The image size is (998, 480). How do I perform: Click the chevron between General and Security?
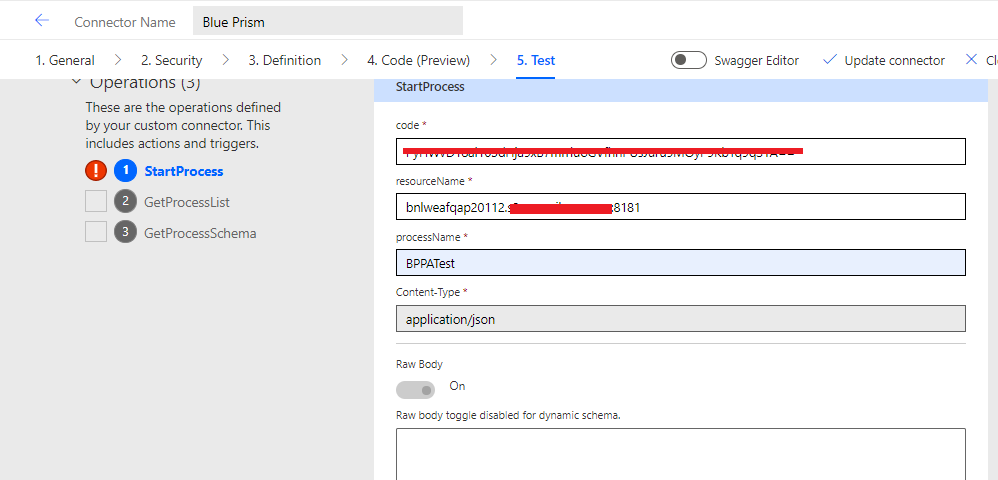(118, 60)
